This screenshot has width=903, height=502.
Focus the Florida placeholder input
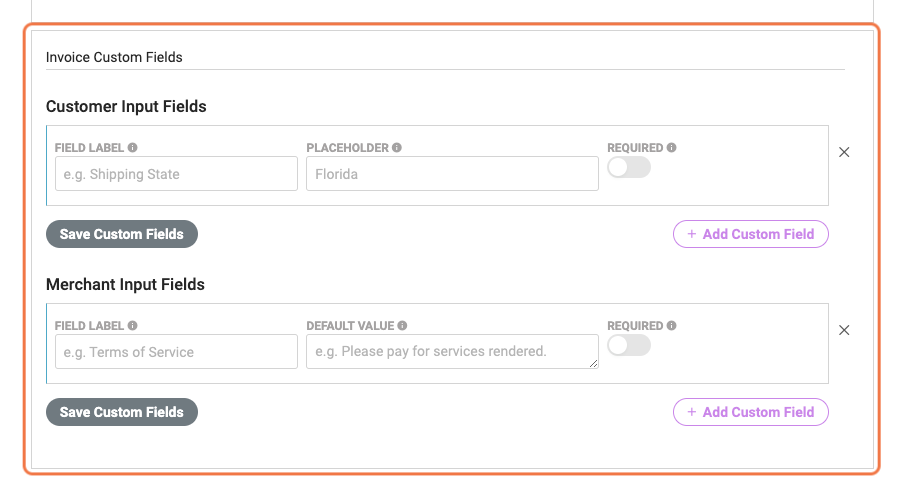coord(452,173)
